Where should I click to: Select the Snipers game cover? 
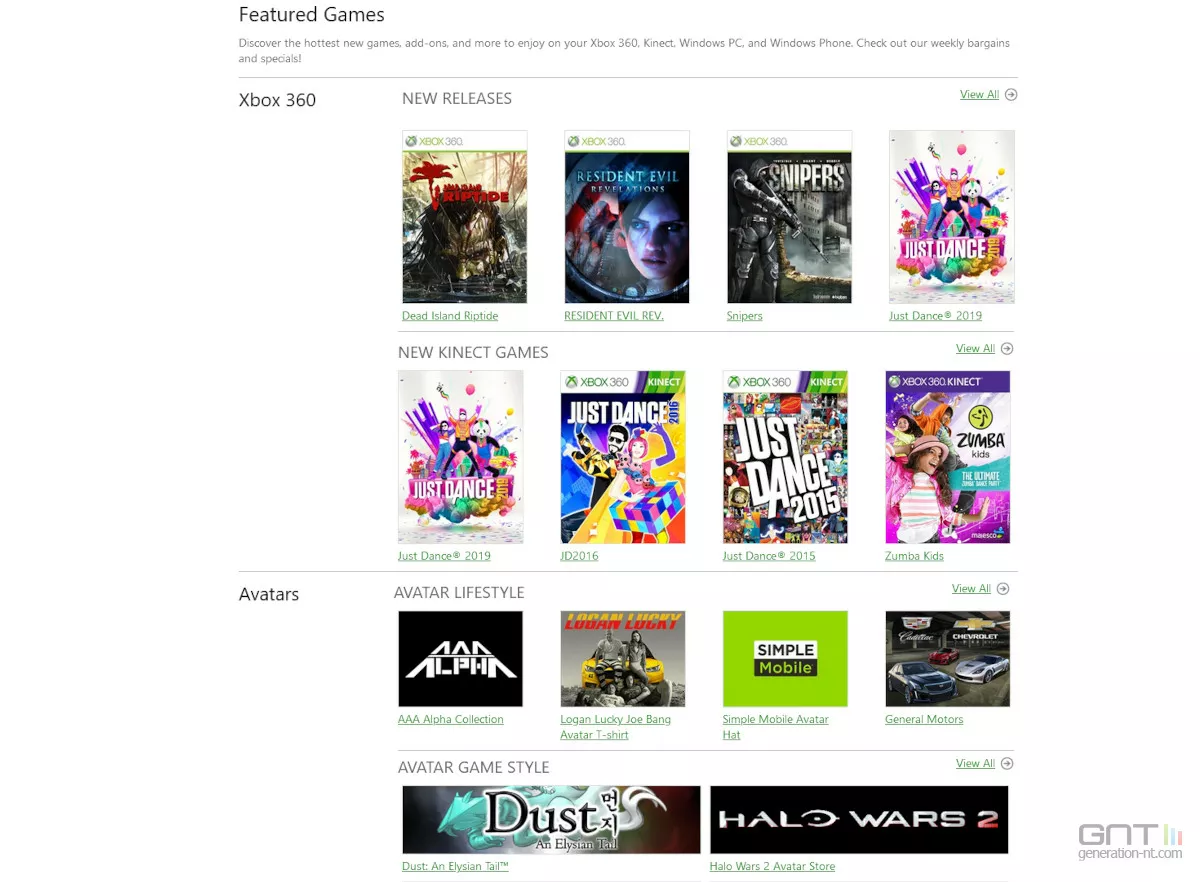coord(789,217)
